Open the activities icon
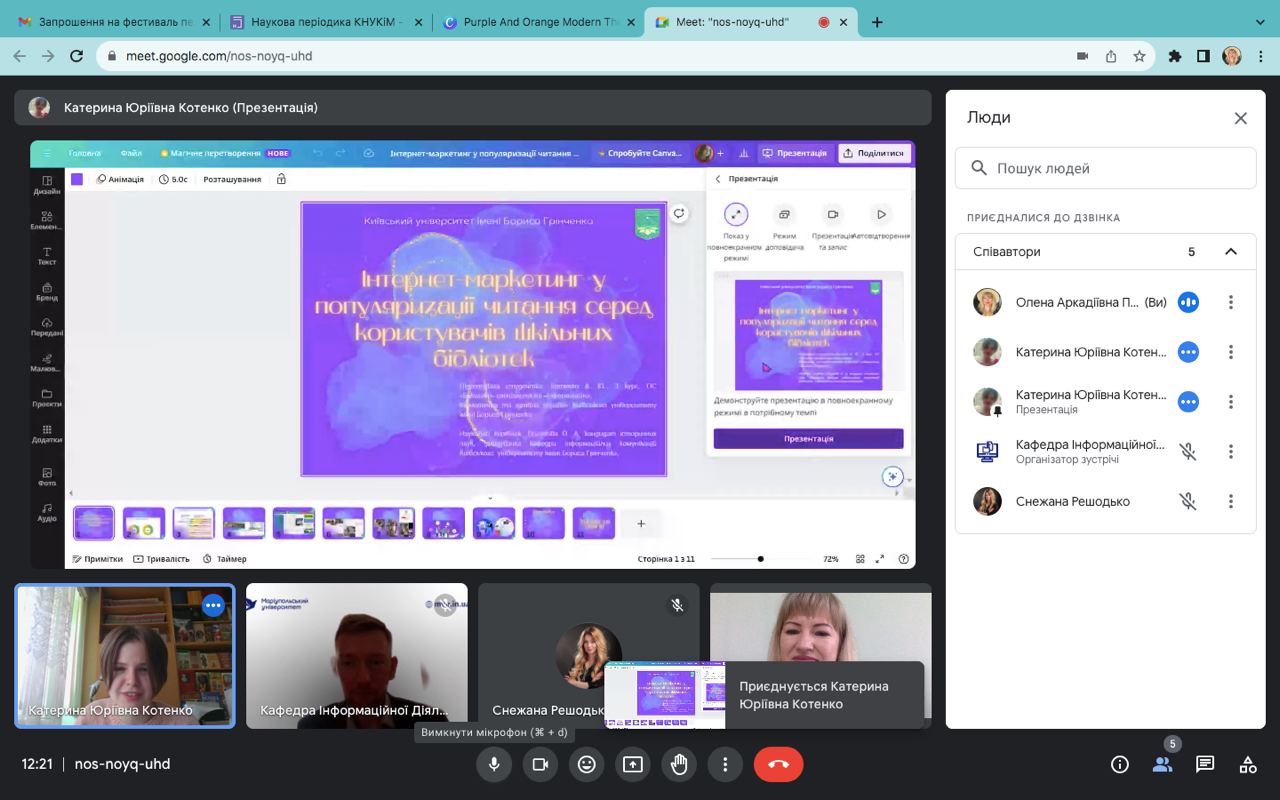This screenshot has height=800, width=1280. tap(1248, 764)
